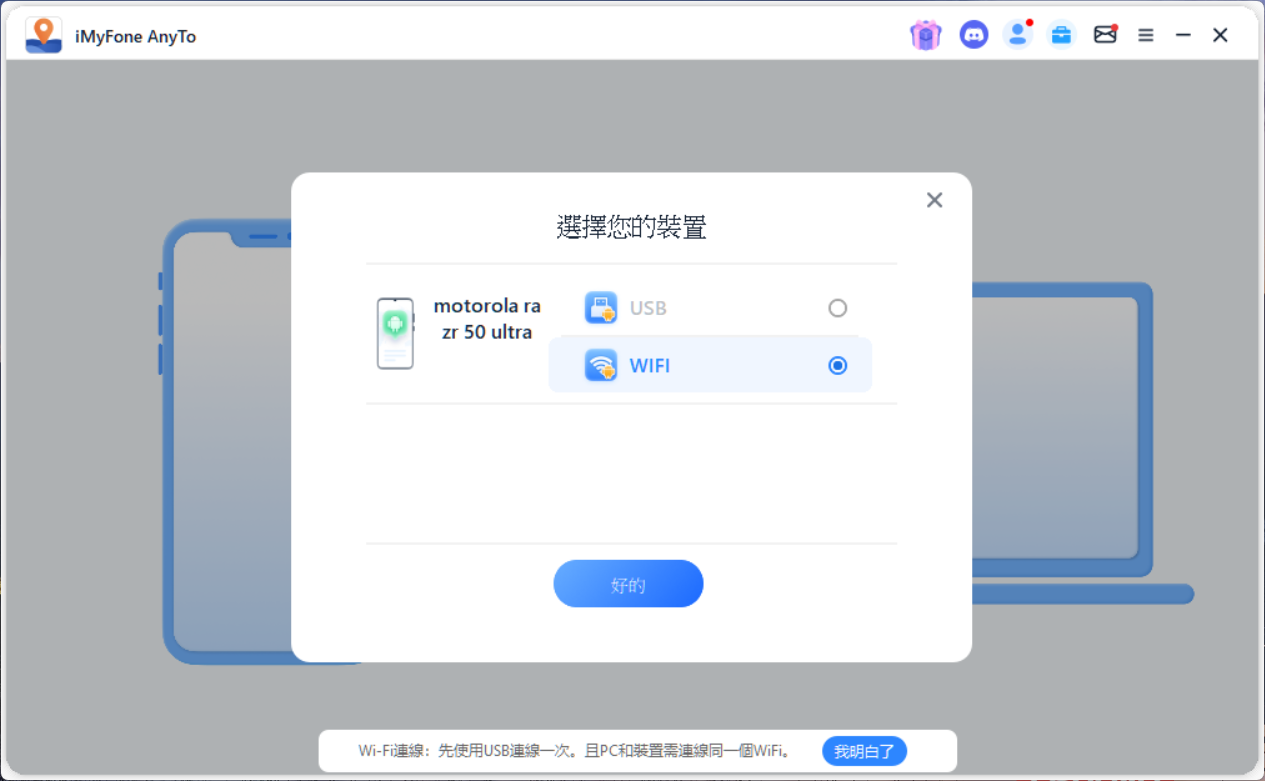The height and width of the screenshot is (781, 1265).
Task: Click the WIFI connection icon
Action: [600, 366]
